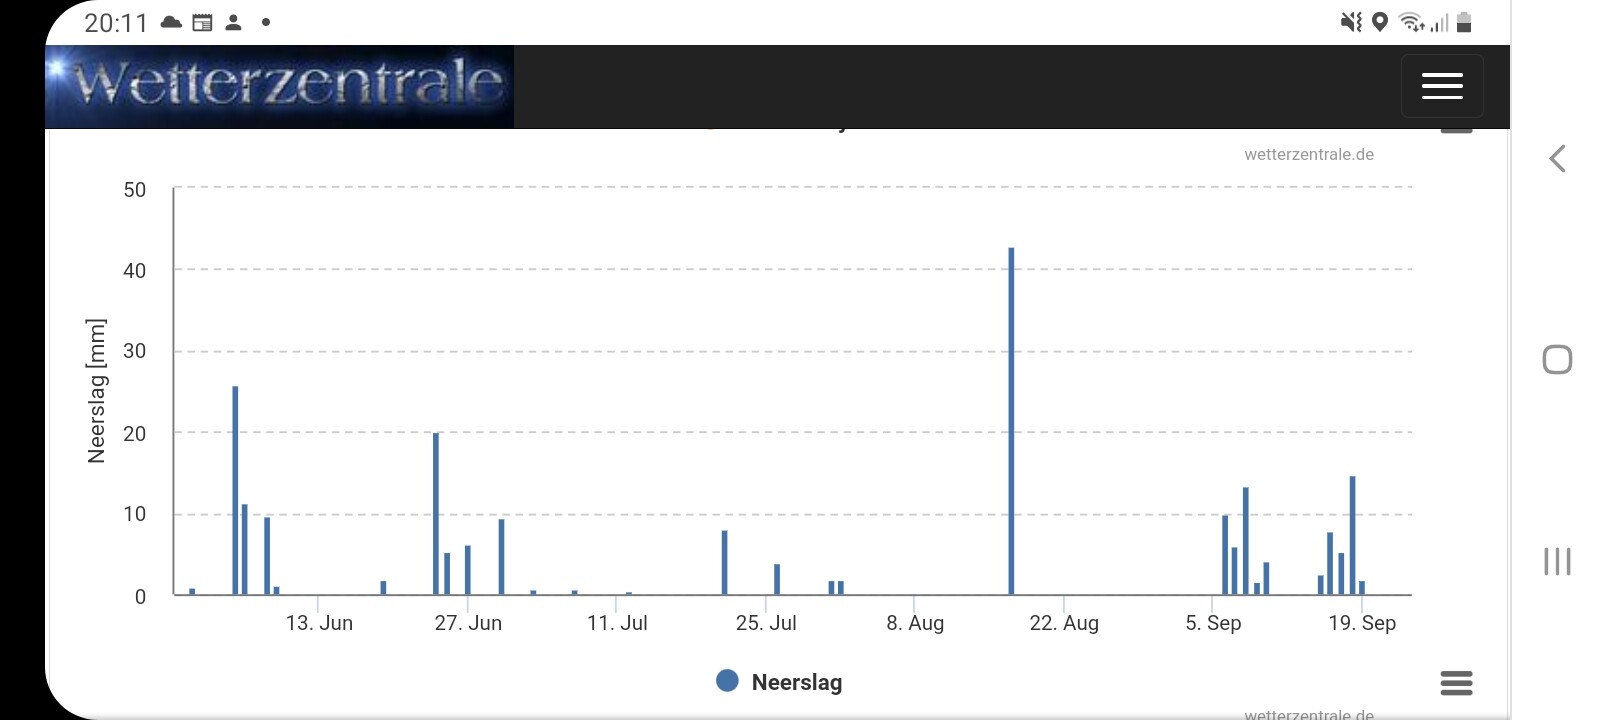This screenshot has width=1600, height=720.
Task: Click the "25. Jul" x-axis label
Action: [766, 623]
